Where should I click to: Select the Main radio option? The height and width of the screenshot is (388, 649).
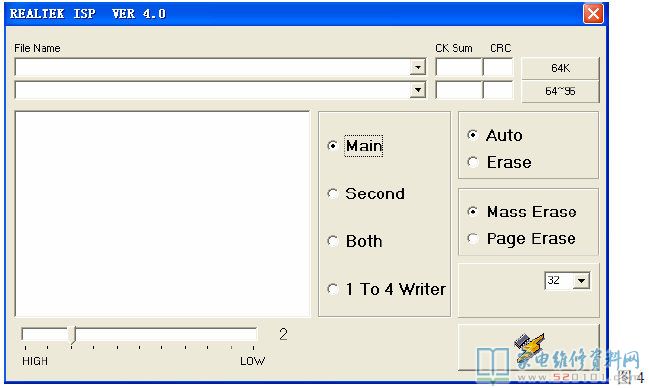[x=333, y=146]
